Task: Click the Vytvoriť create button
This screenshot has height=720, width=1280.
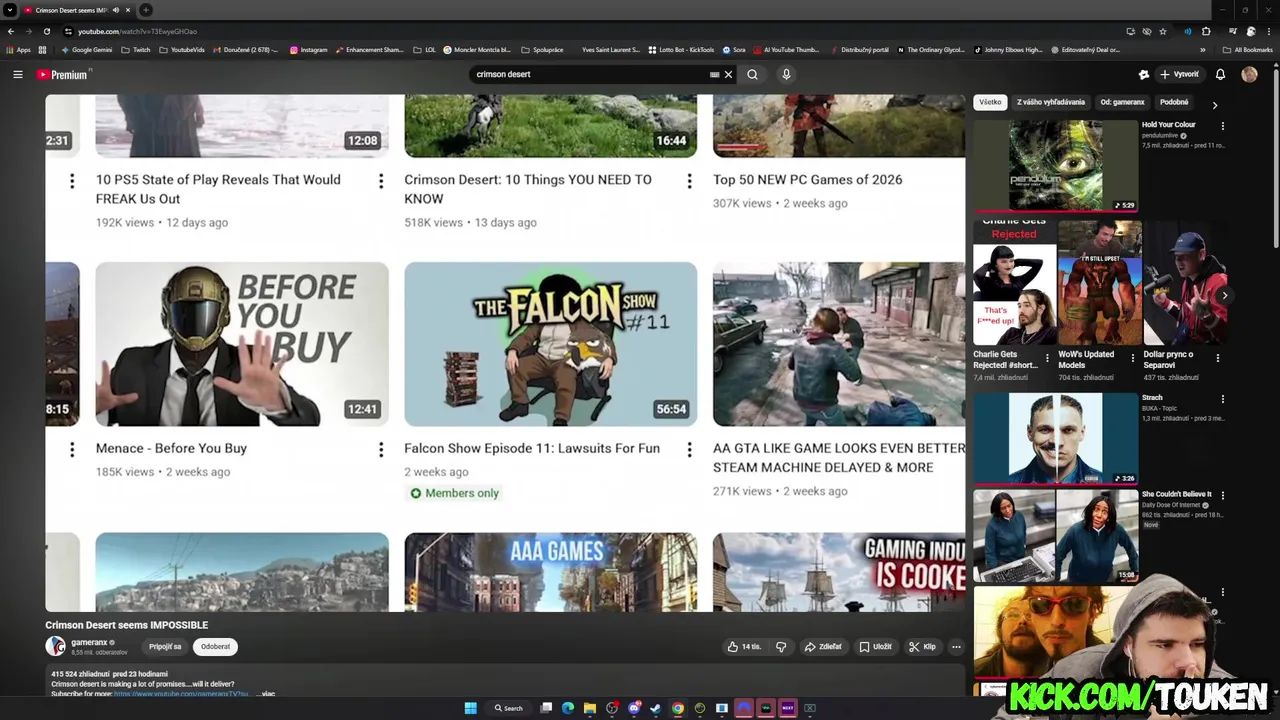Action: click(1179, 74)
